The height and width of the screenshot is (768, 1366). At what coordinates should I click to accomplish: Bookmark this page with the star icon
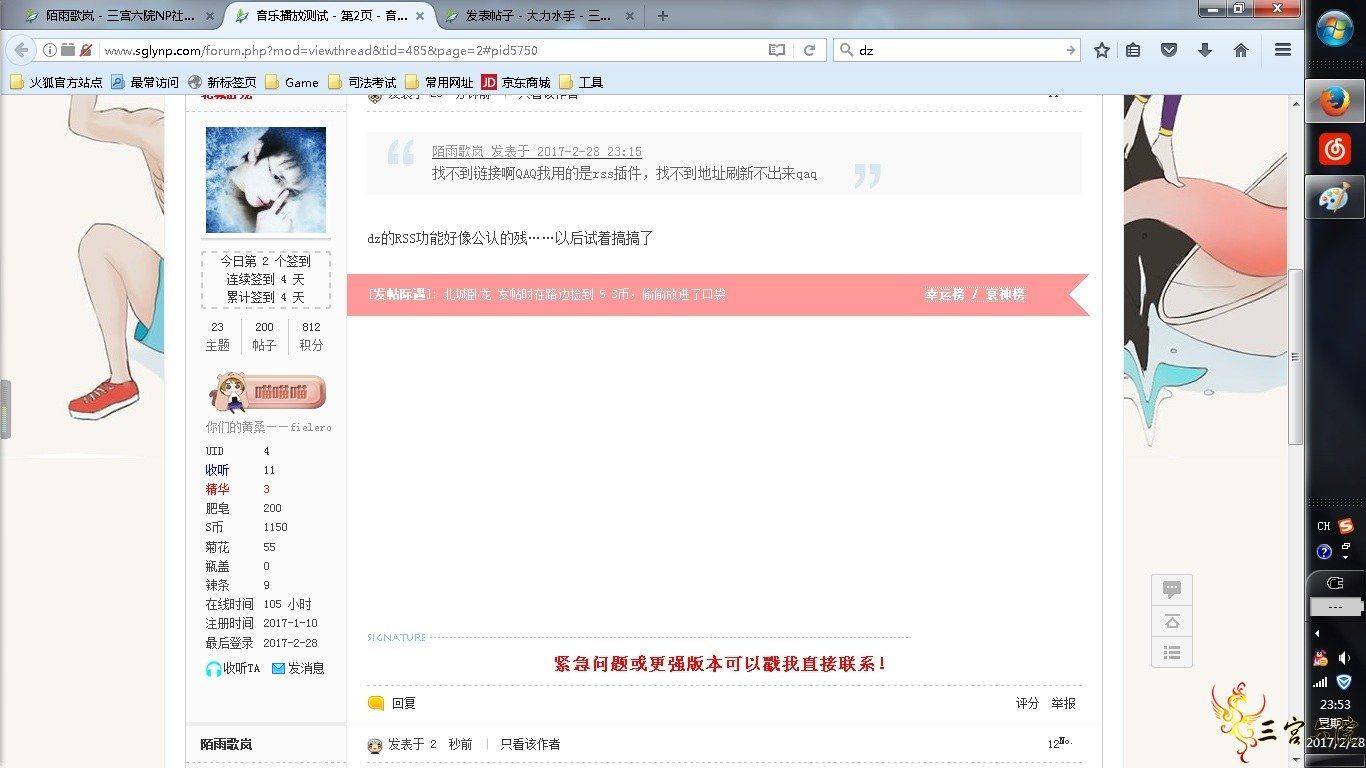(1102, 50)
